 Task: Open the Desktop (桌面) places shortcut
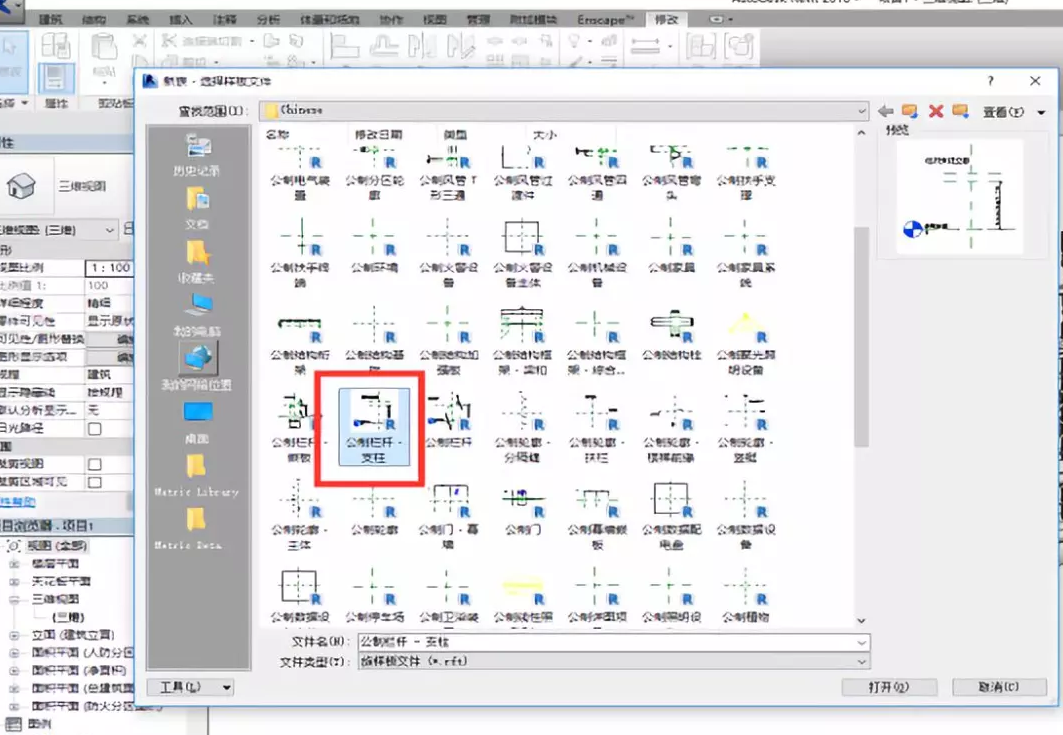(198, 422)
